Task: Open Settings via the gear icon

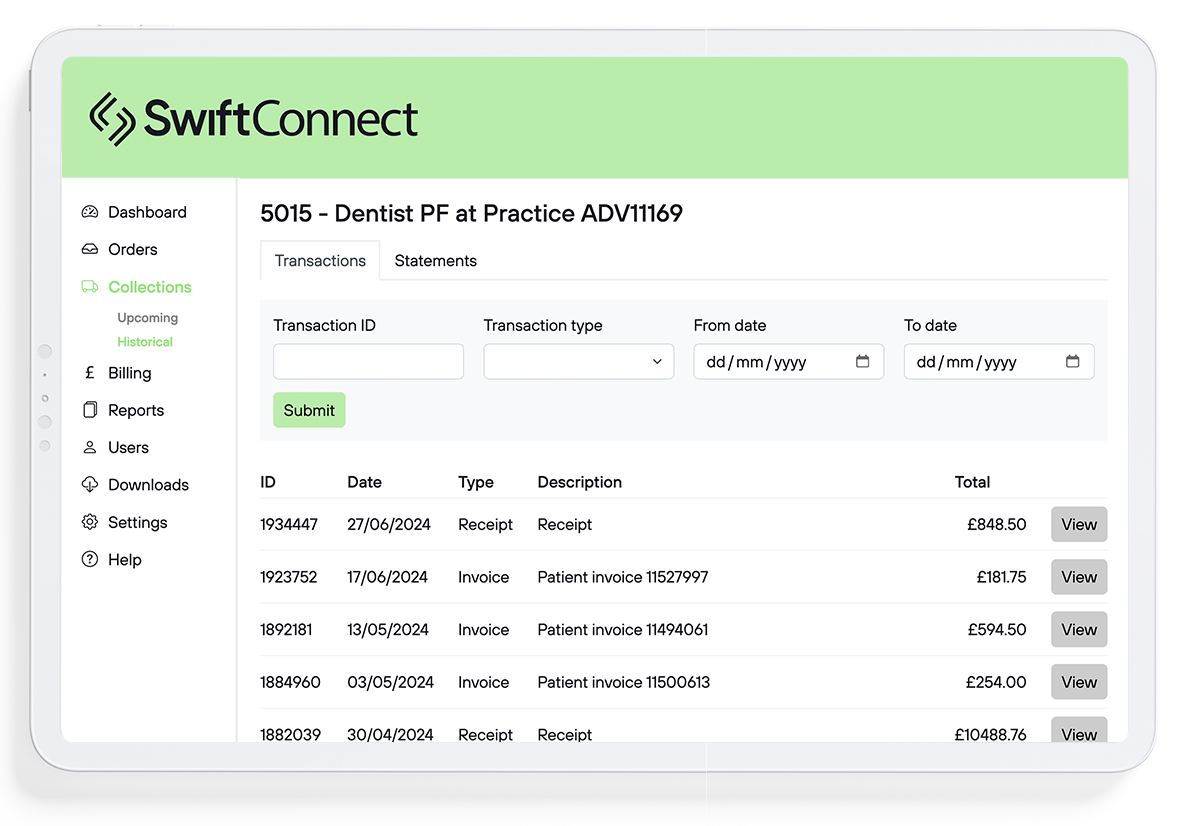Action: coord(91,522)
